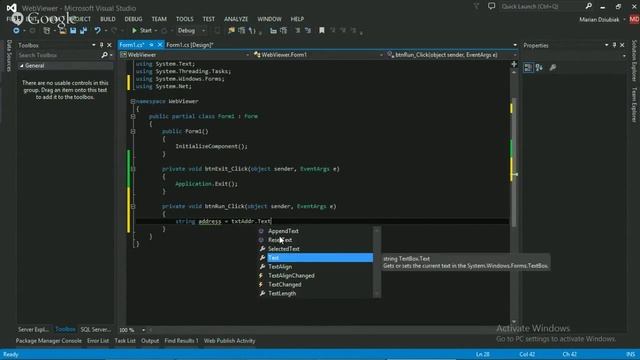Click the Navigate Backward toolbar icon

pos(16,31)
